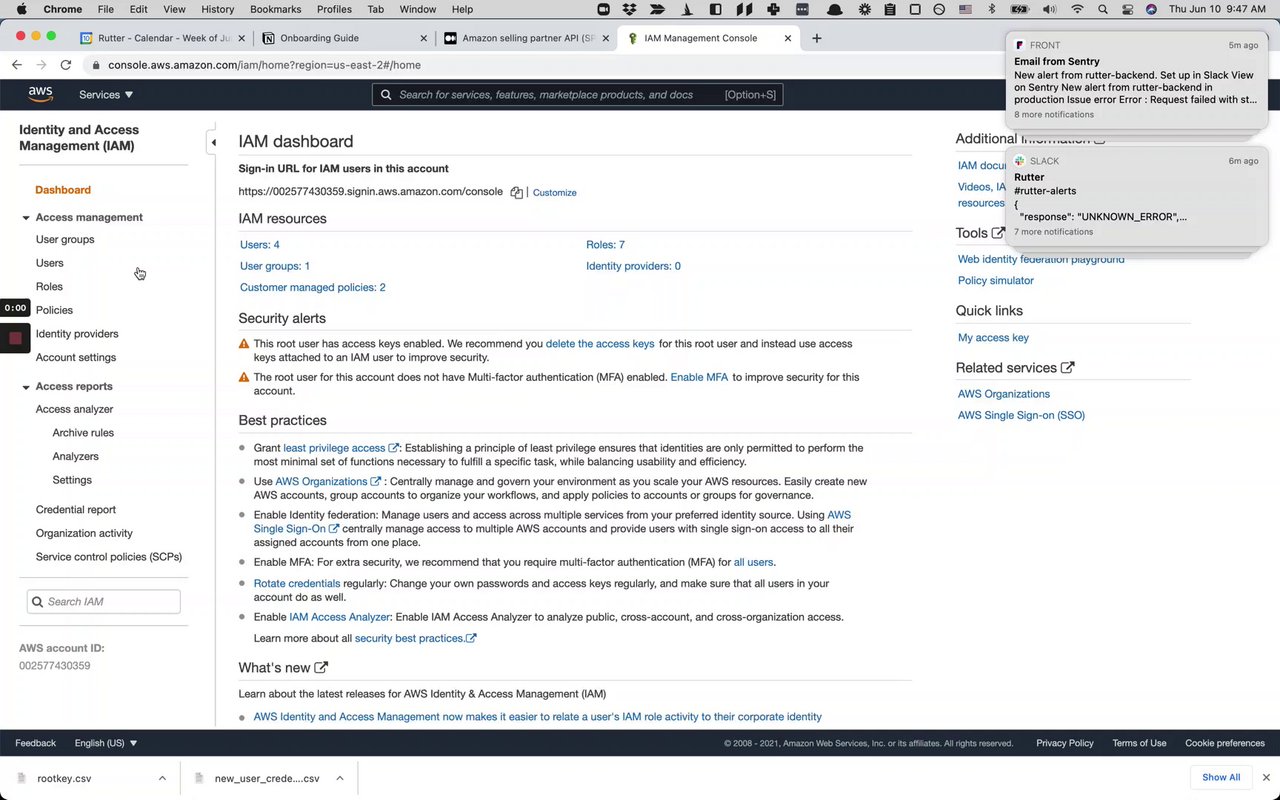Open Service control policies (SCPs)
Image resolution: width=1280 pixels, height=800 pixels.
(109, 557)
